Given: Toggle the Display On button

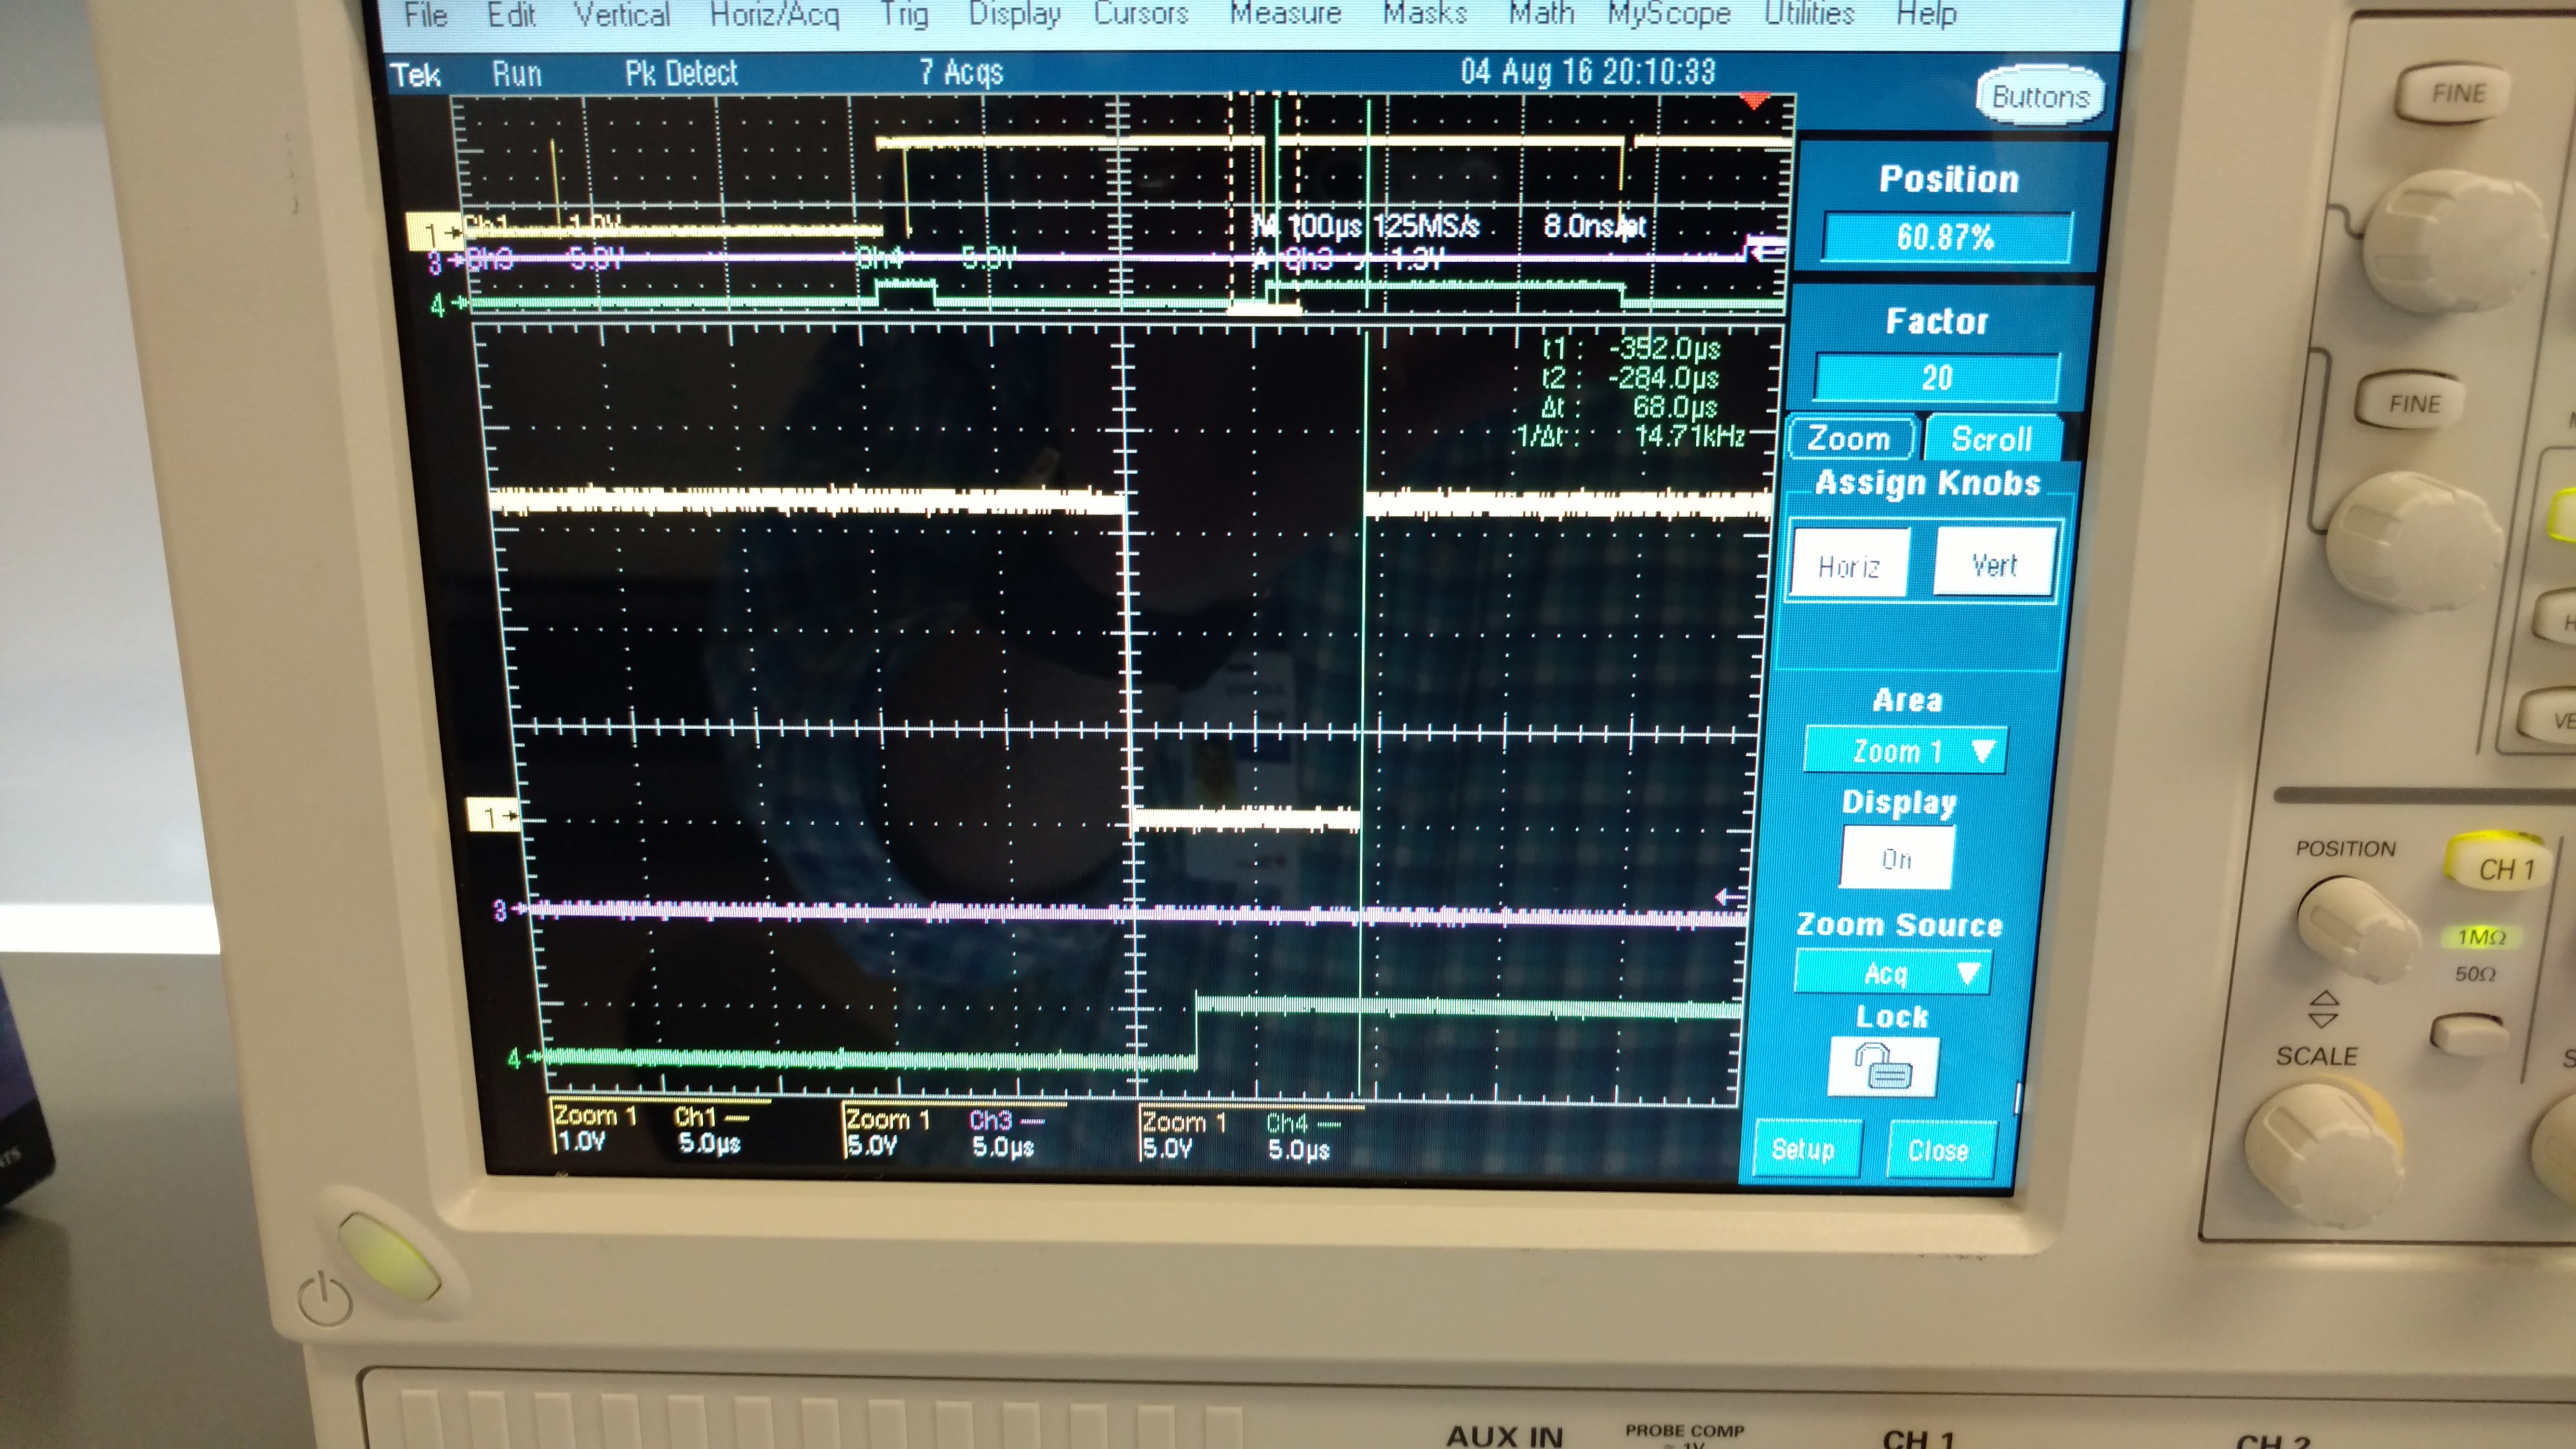Looking at the screenshot, I should pyautogui.click(x=1896, y=859).
